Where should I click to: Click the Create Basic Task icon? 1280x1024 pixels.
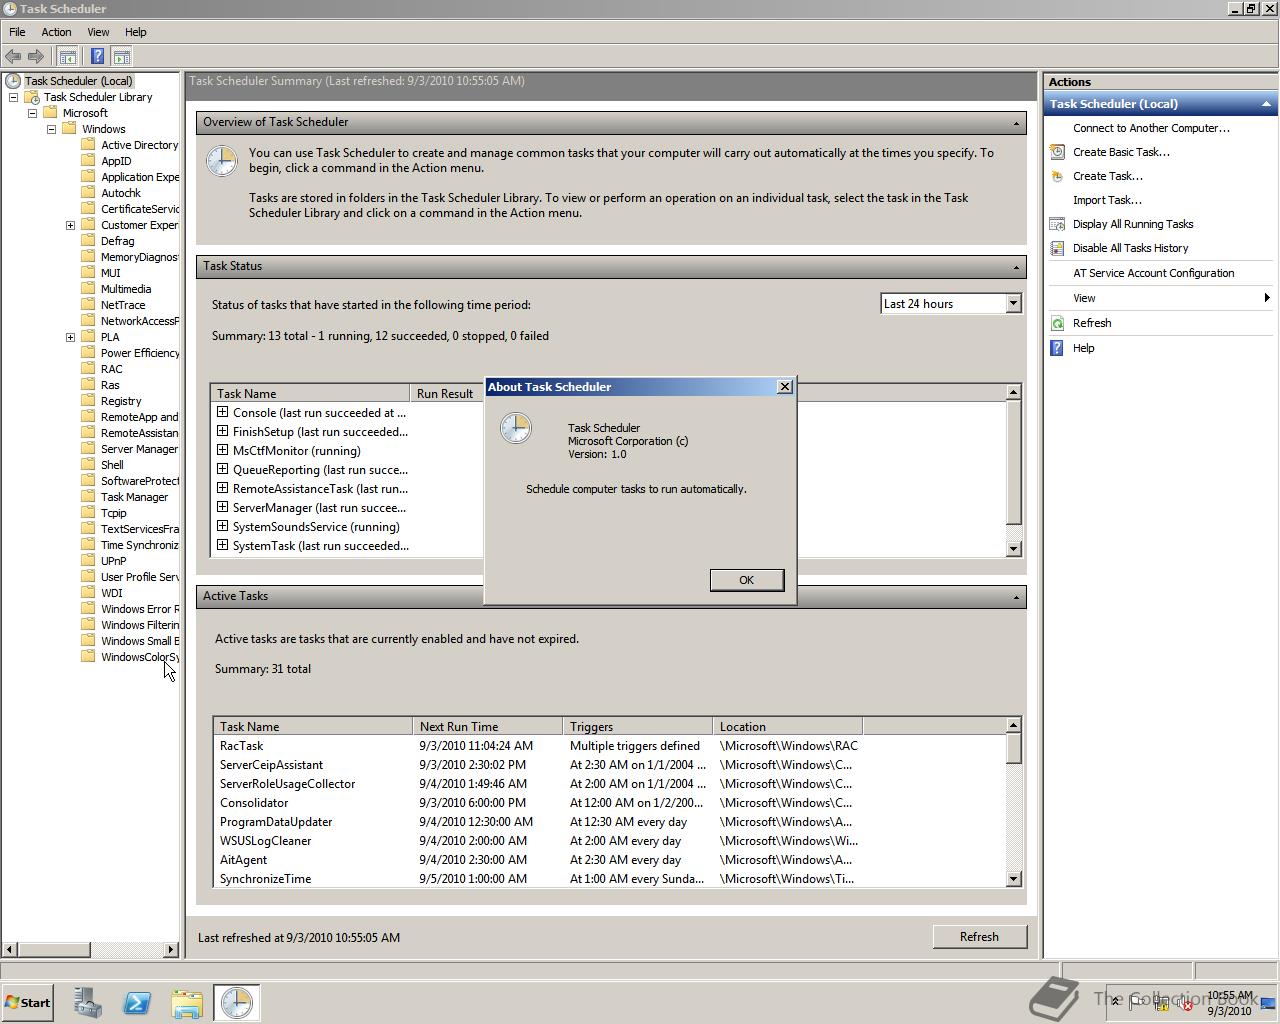tap(1057, 152)
